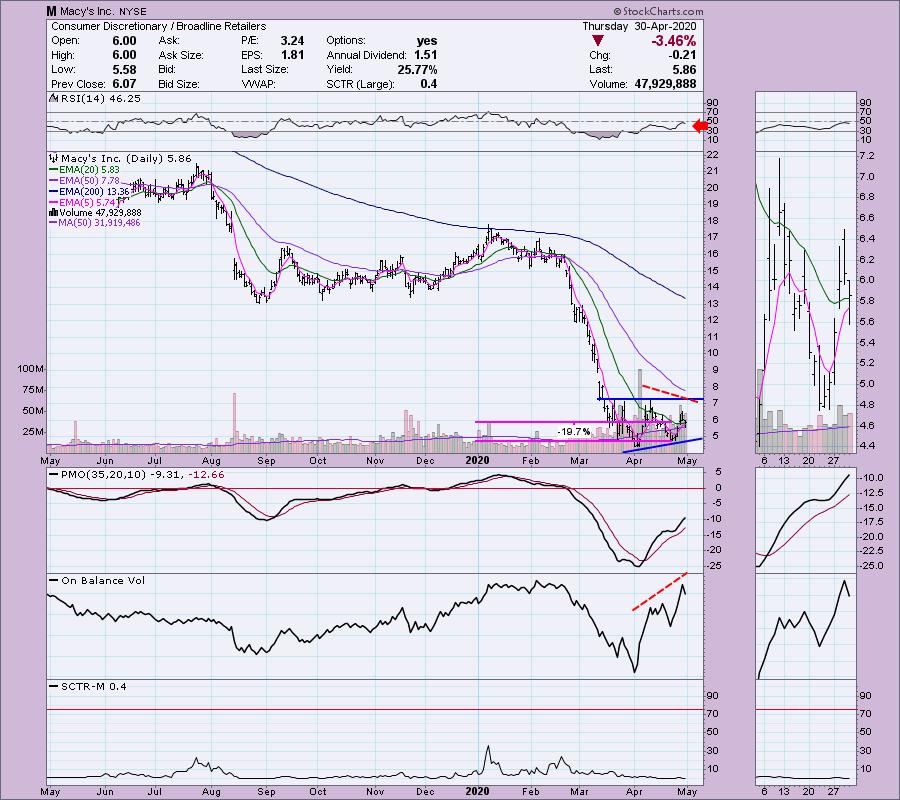This screenshot has width=900, height=800.
Task: Click the VWAP label in the header
Action: [258, 84]
